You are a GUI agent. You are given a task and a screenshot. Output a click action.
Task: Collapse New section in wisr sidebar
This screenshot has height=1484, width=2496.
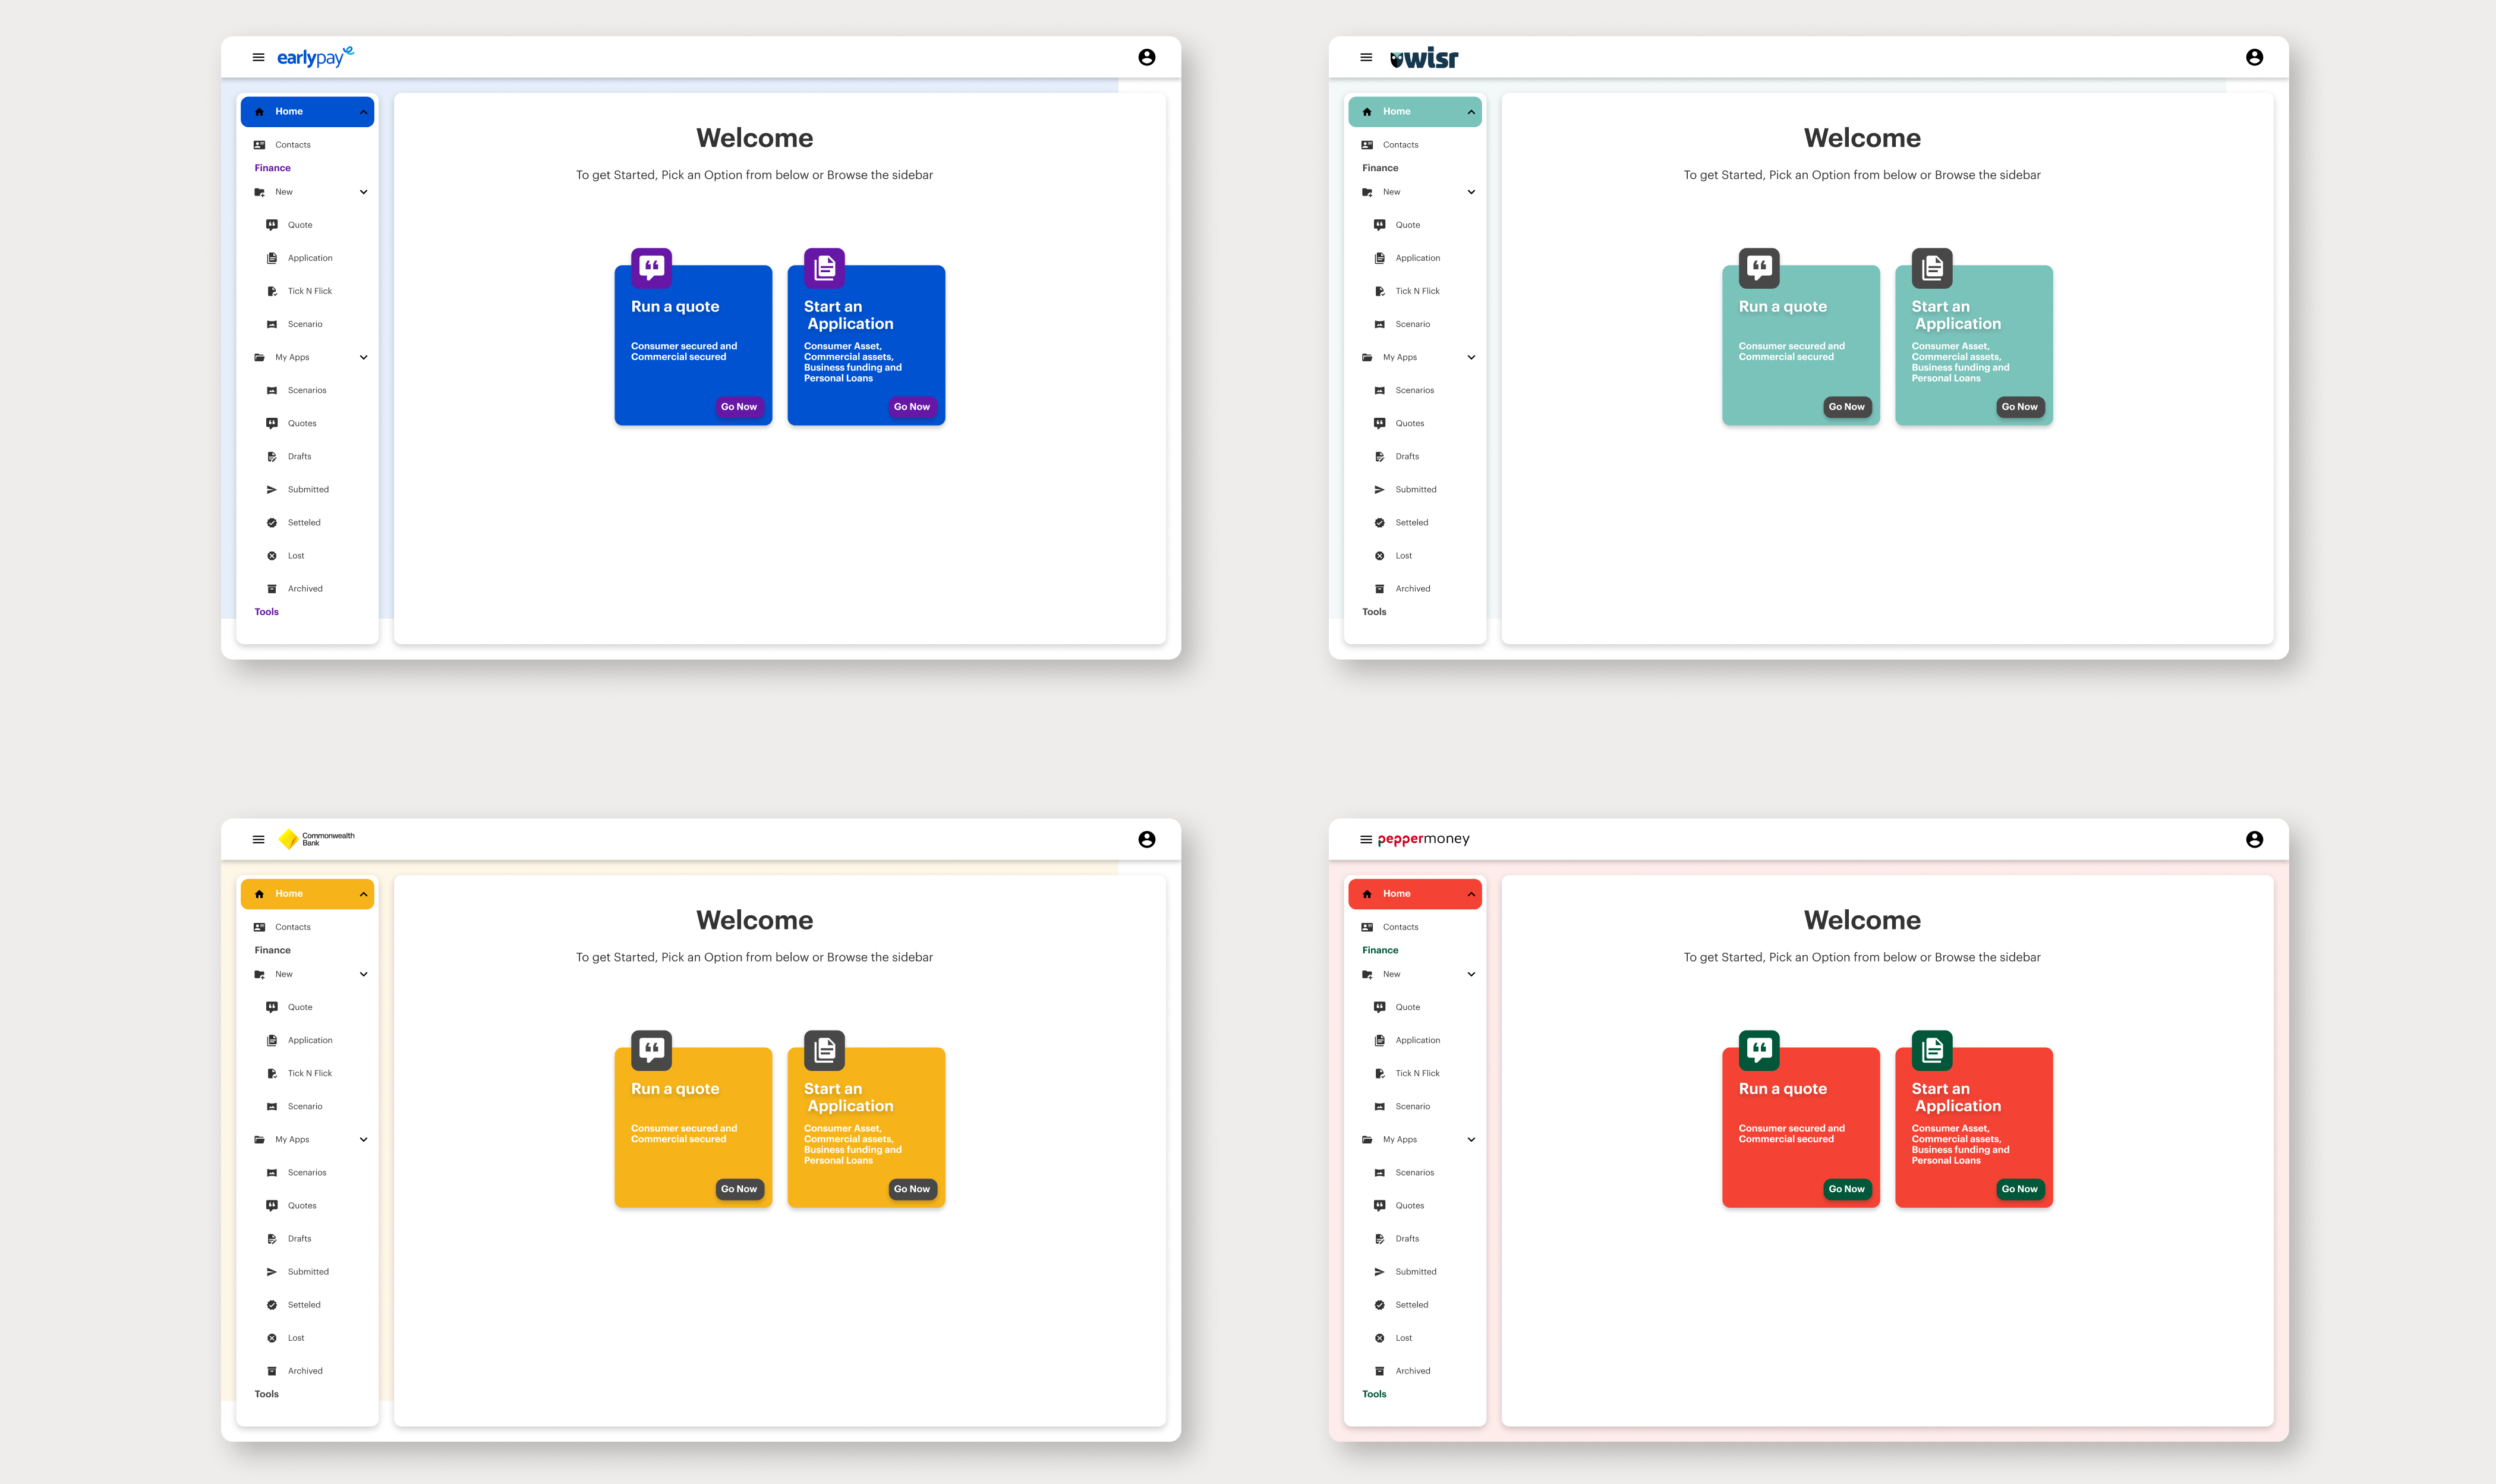pyautogui.click(x=1471, y=192)
